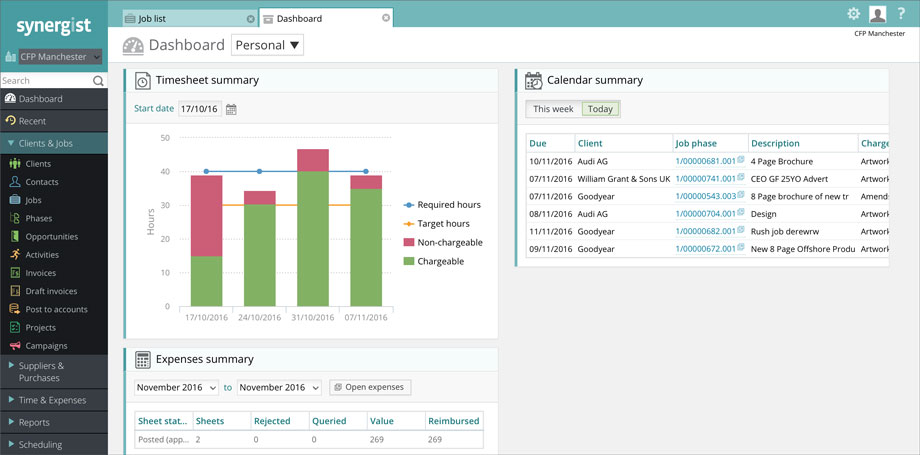Switch to the Job list tab
The height and width of the screenshot is (455, 920).
pos(191,18)
